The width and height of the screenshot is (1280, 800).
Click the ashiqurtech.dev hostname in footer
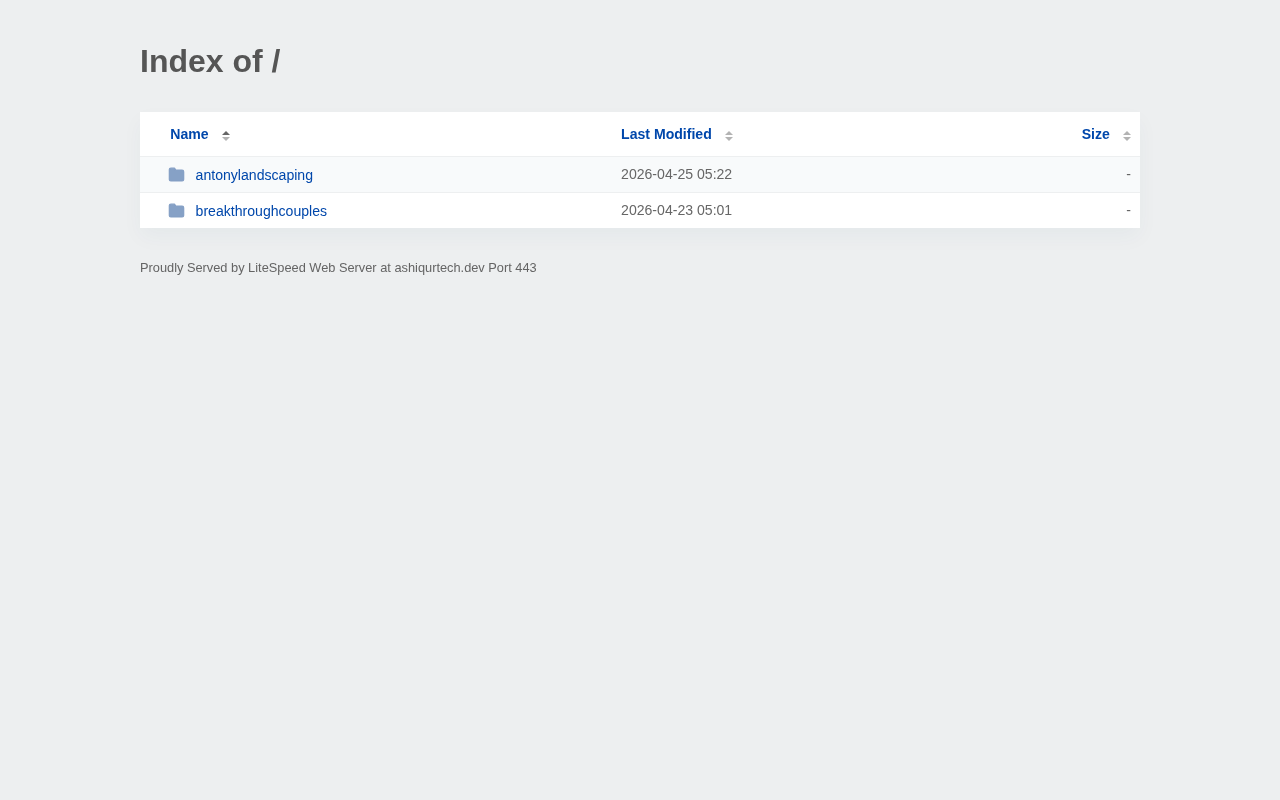pyautogui.click(x=439, y=268)
